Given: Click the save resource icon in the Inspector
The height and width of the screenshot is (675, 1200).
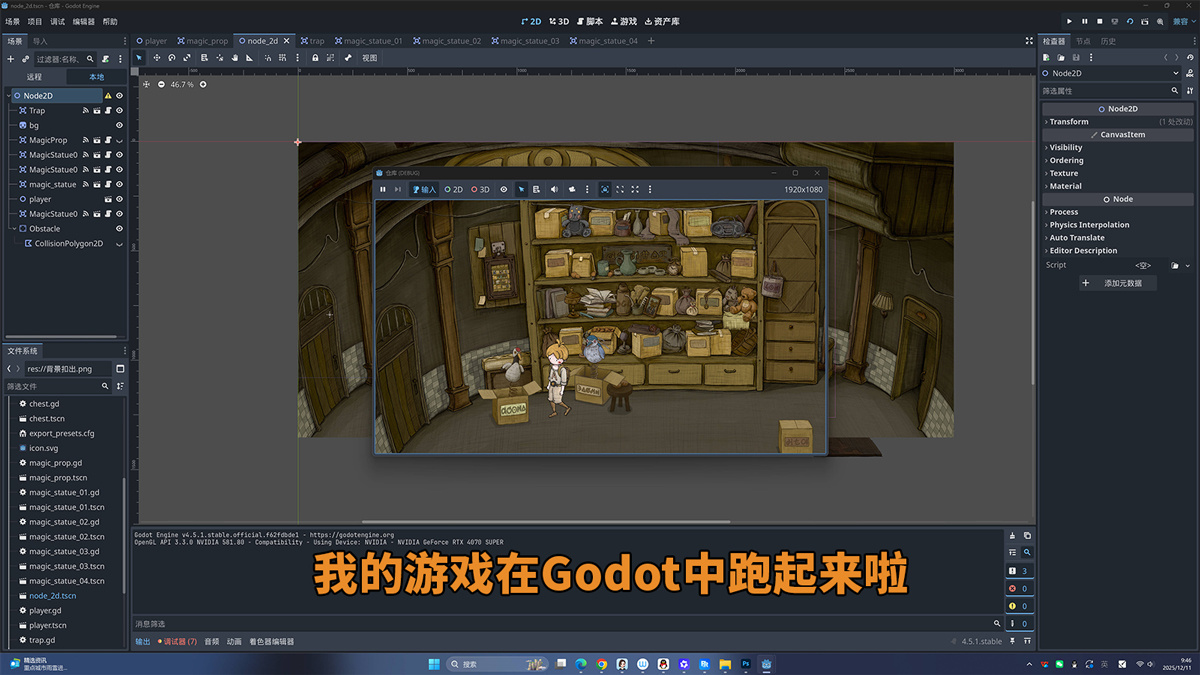Looking at the screenshot, I should (1075, 58).
